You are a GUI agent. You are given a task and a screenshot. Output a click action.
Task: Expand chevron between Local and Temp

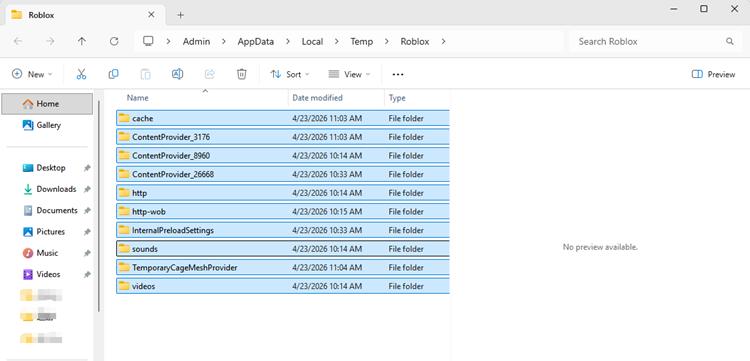pyautogui.click(x=337, y=42)
